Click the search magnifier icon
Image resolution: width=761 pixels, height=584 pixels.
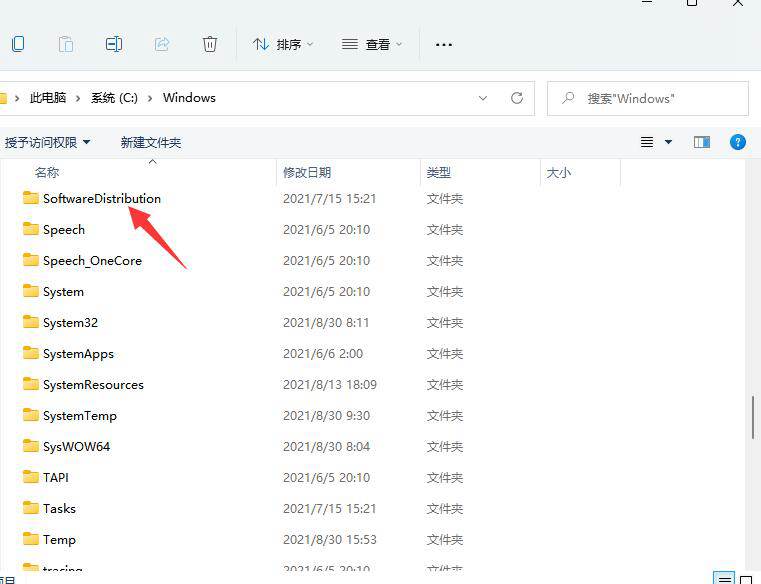tap(568, 98)
